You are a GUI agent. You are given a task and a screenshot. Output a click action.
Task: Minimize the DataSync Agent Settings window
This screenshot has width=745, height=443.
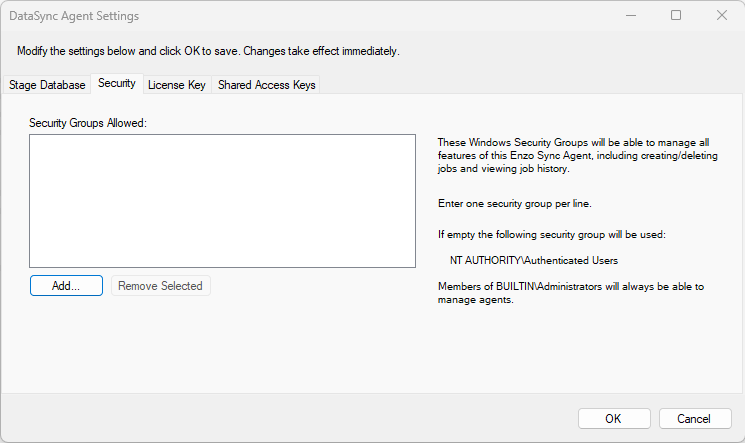pyautogui.click(x=630, y=16)
